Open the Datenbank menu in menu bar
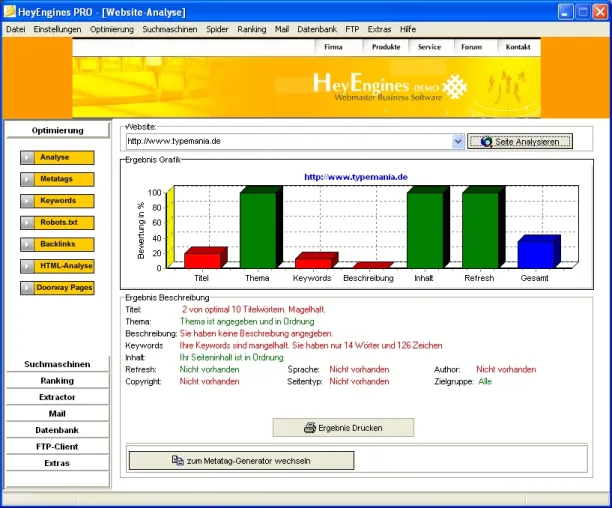The image size is (612, 508). [x=317, y=29]
